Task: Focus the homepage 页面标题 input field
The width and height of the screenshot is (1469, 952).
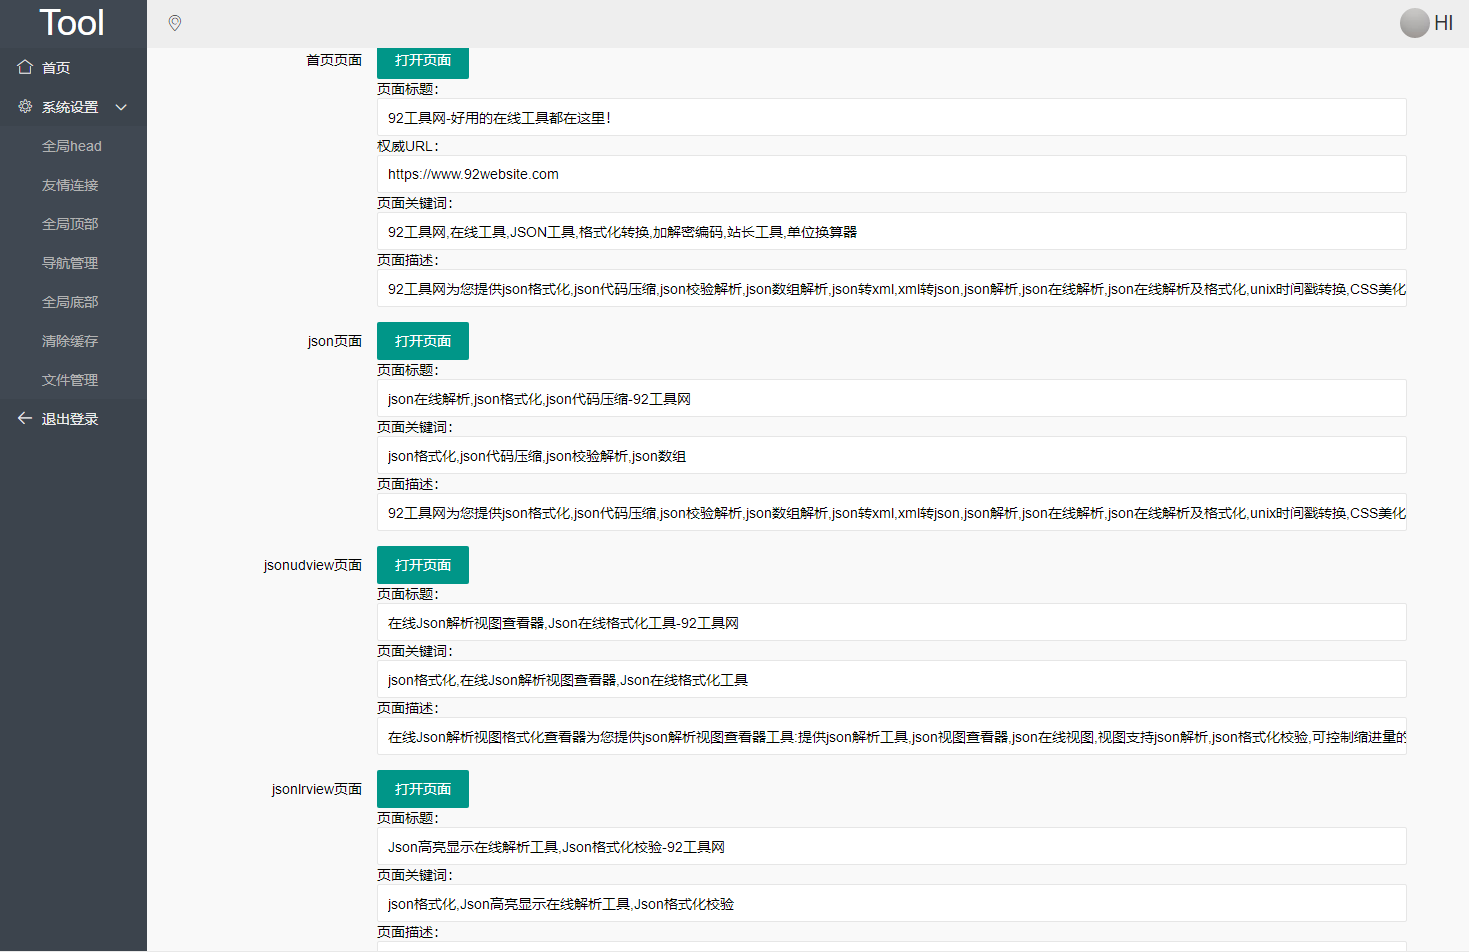Action: click(890, 117)
